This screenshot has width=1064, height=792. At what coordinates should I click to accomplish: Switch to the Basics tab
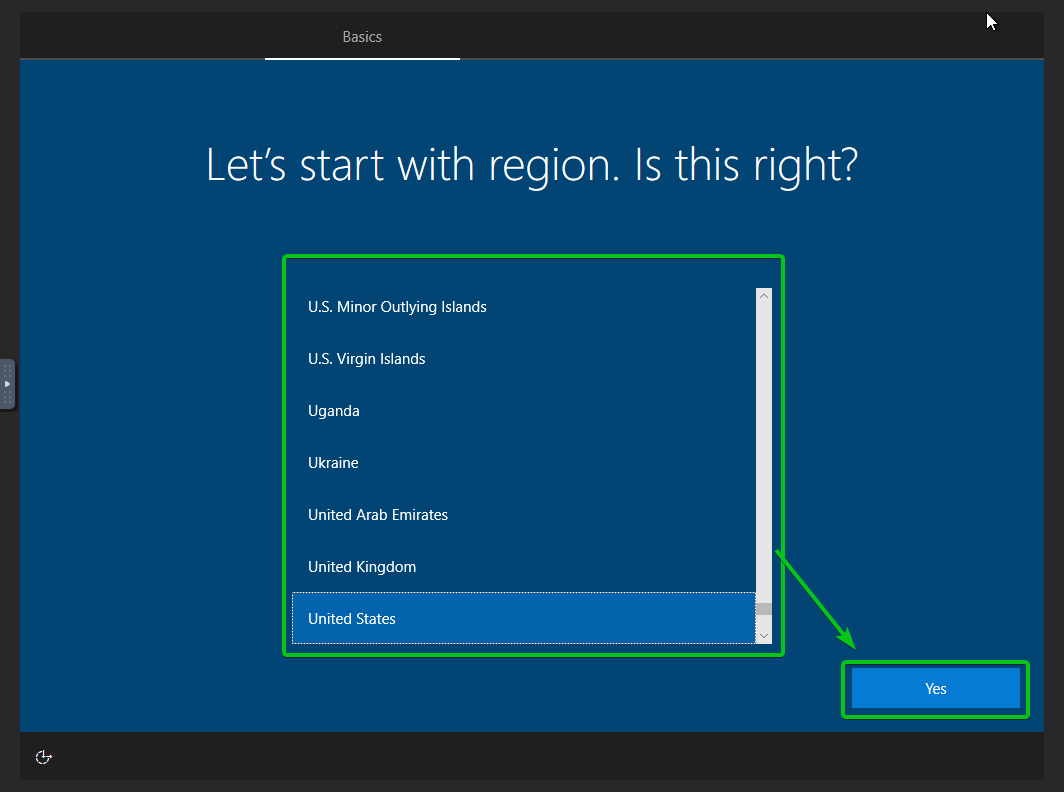pyautogui.click(x=362, y=37)
